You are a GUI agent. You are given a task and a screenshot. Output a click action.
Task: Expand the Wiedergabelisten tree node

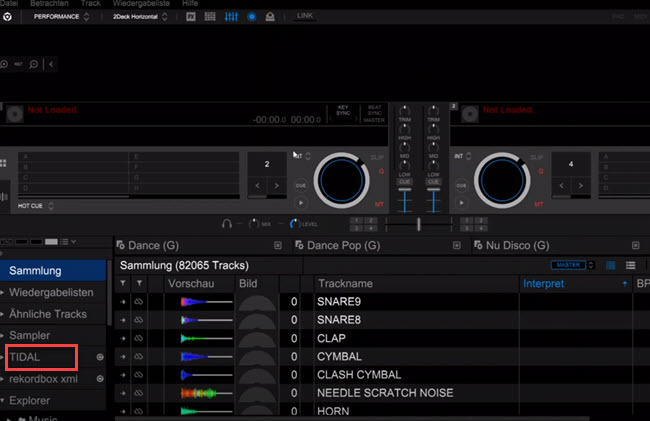tap(2, 292)
